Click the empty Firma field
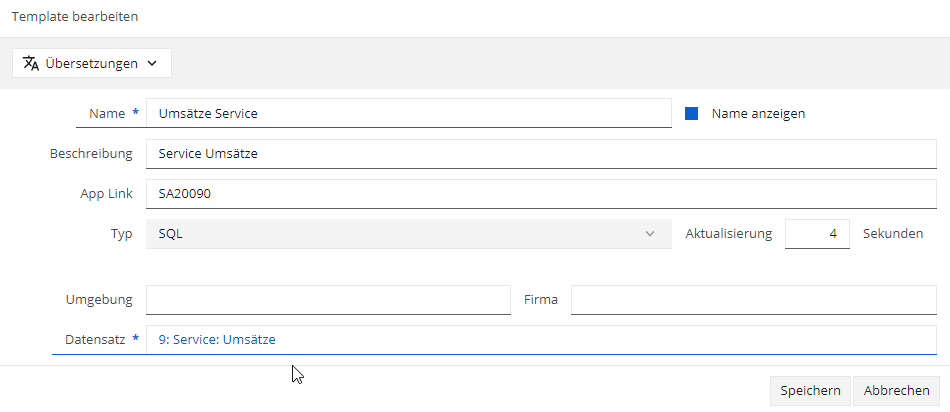Viewport: 950px width, 412px height. point(754,300)
